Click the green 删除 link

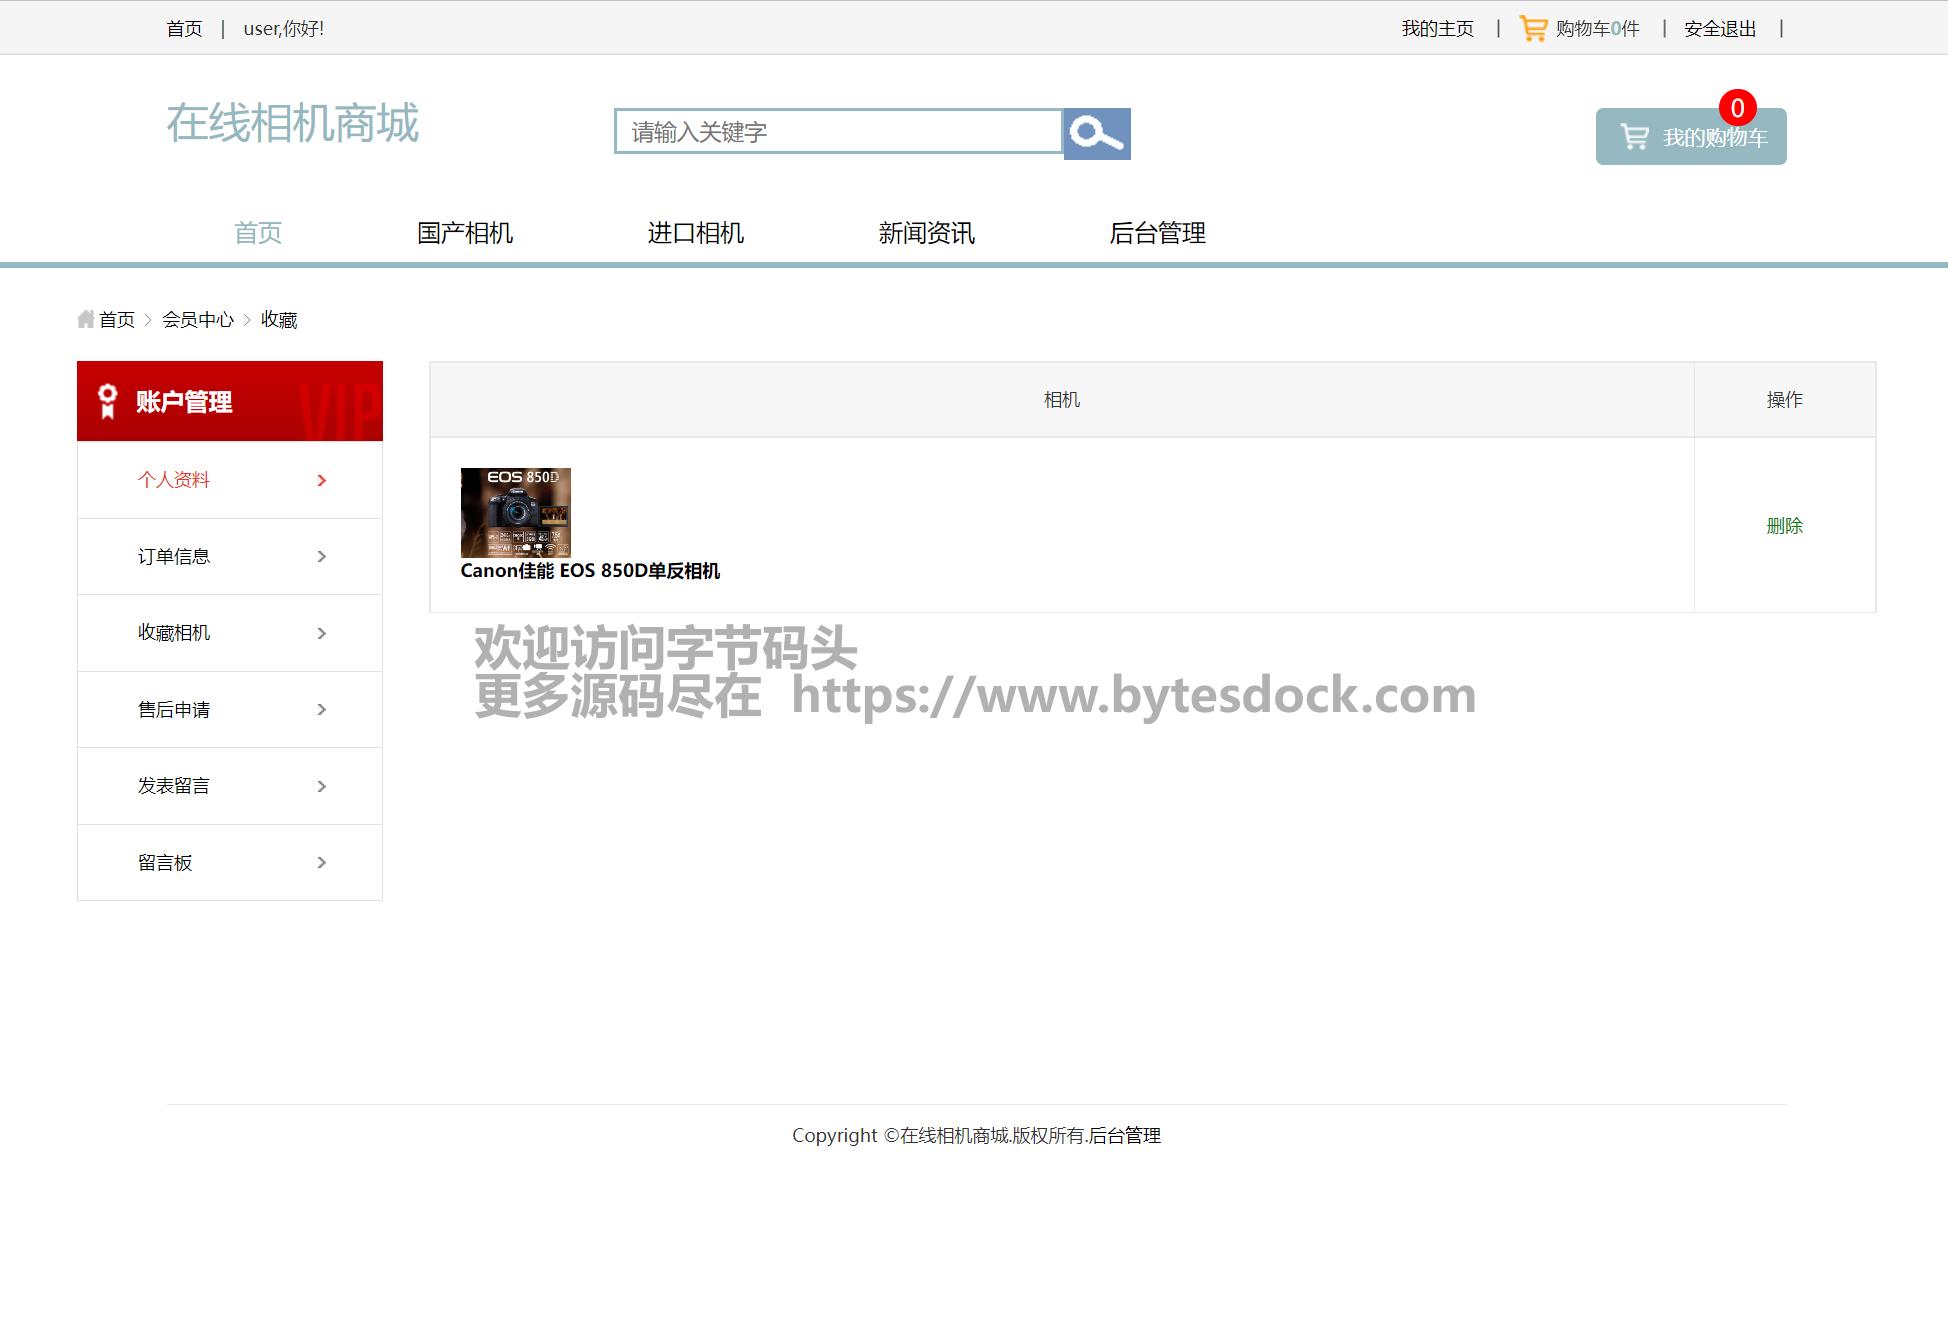coord(1784,526)
